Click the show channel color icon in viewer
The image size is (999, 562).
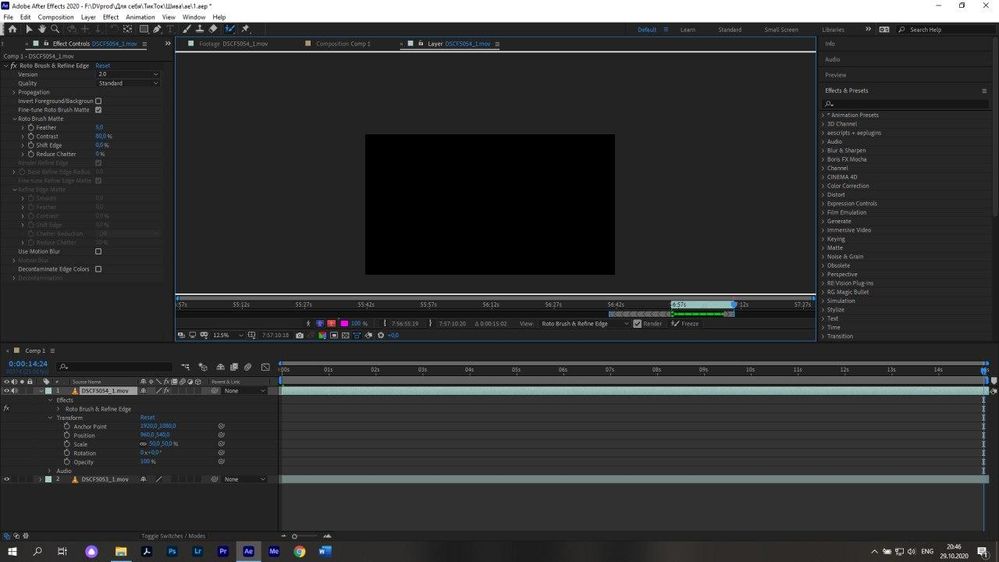point(322,335)
